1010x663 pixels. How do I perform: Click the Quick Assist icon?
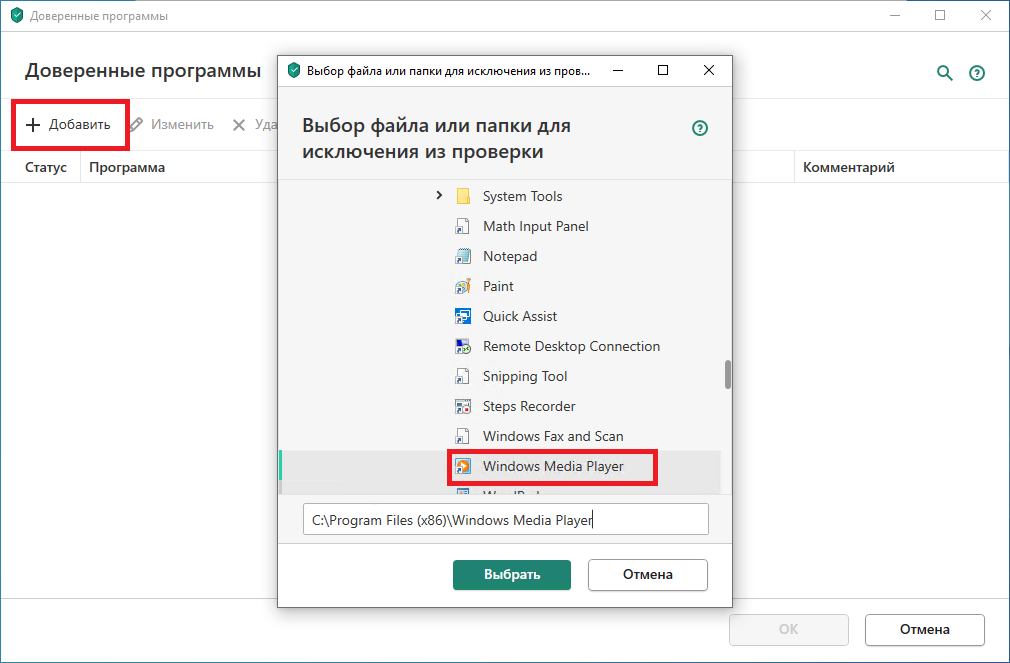click(x=463, y=316)
